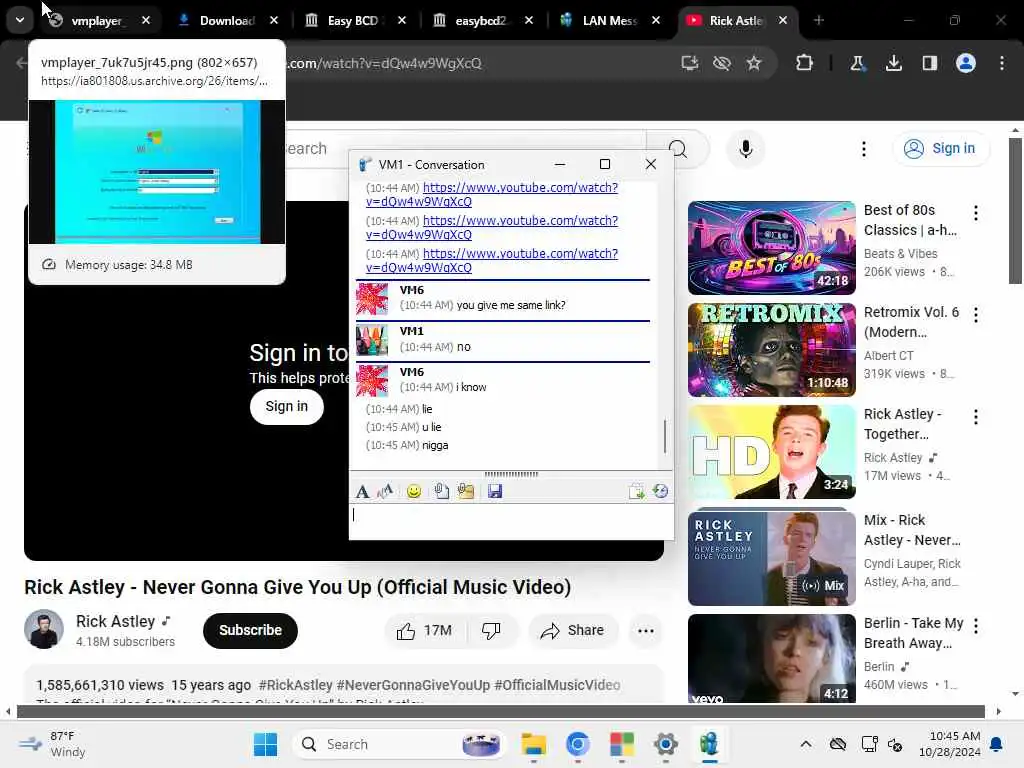Click the conversation window scrollbar
1024x768 pixels.
coord(665,436)
